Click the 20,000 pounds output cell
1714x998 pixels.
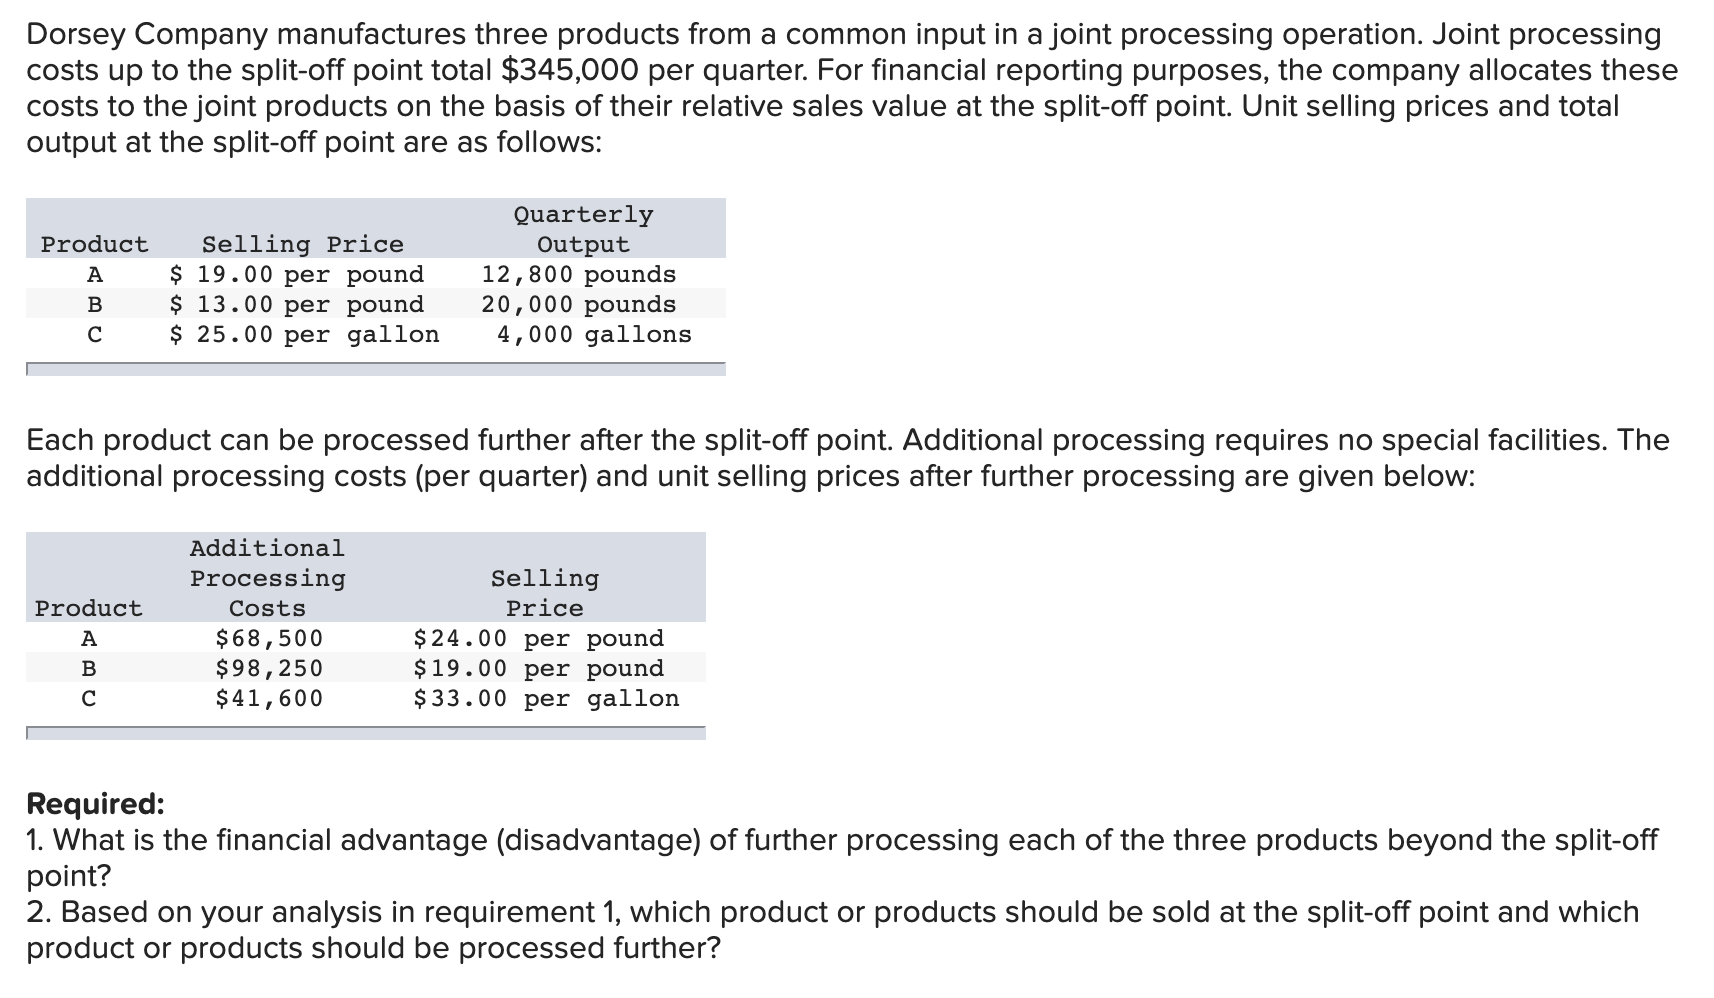tap(578, 304)
